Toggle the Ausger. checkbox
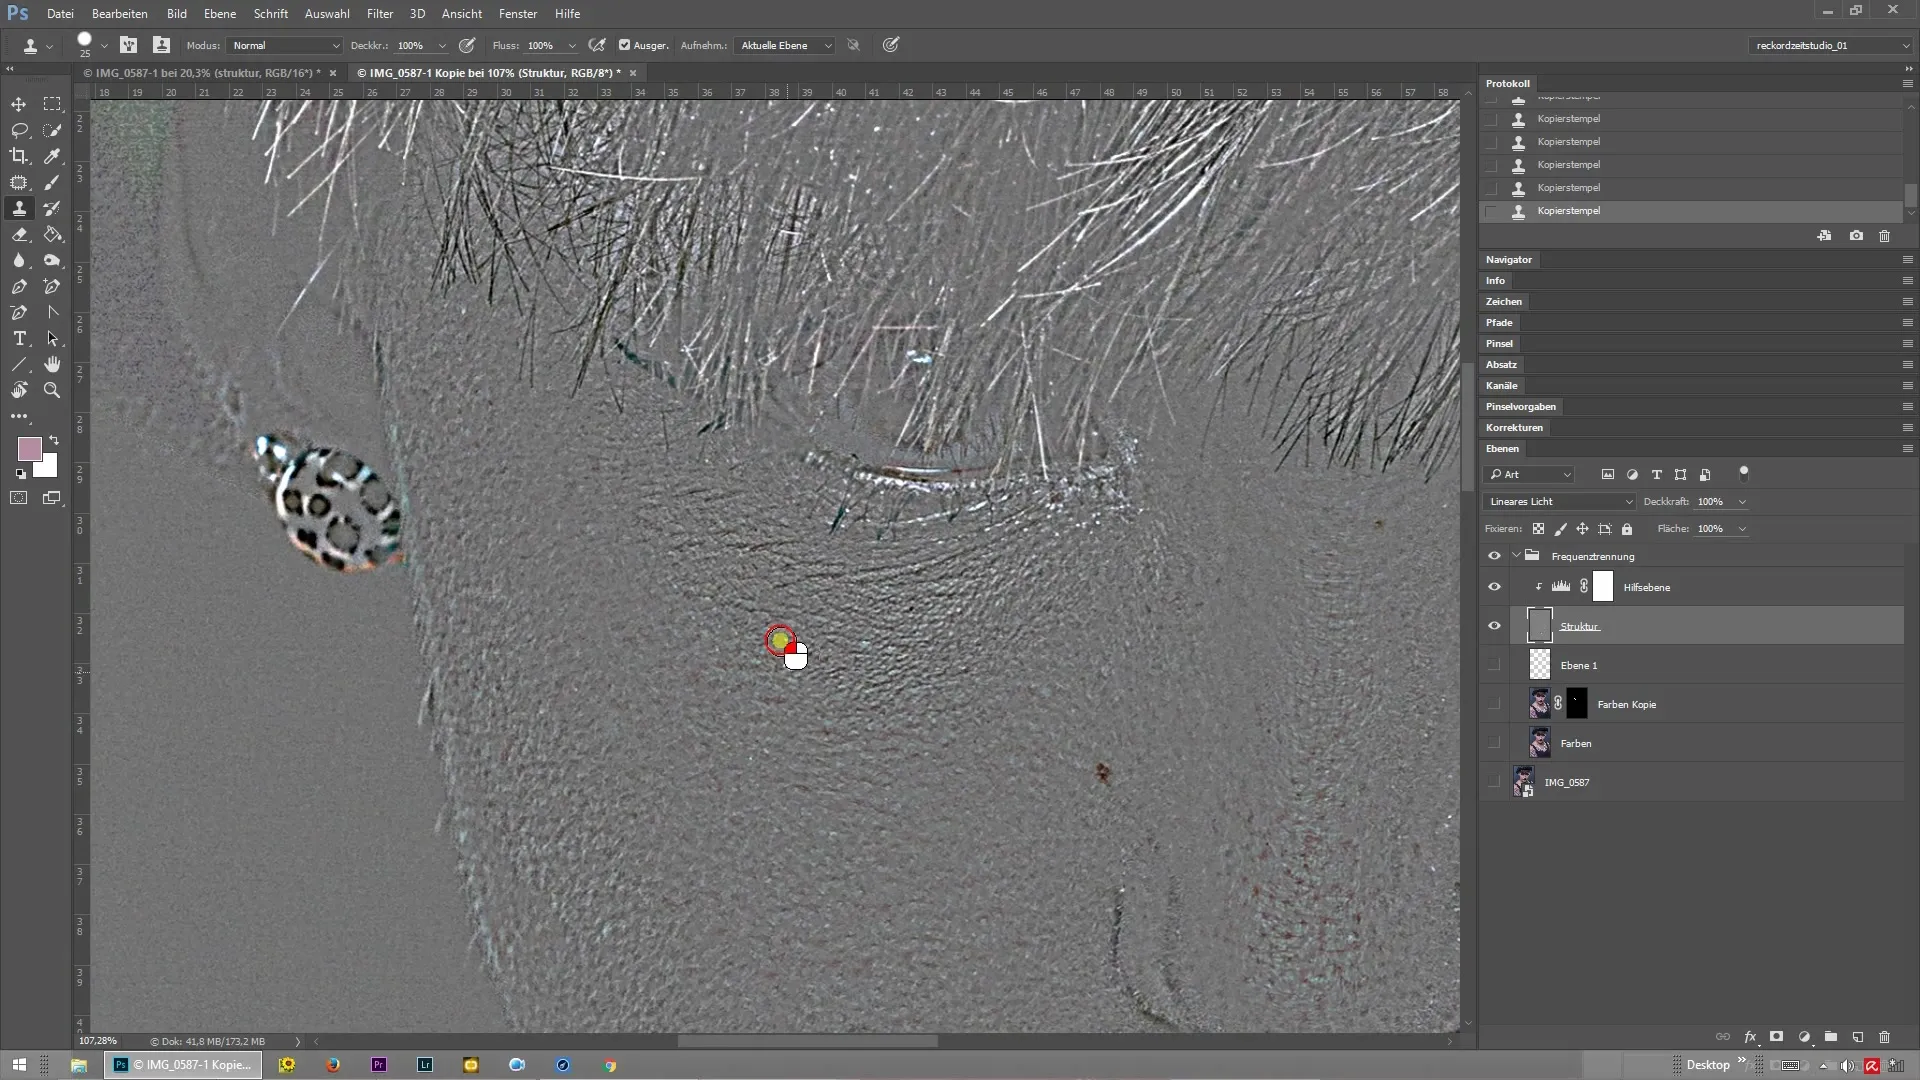The width and height of the screenshot is (1920, 1080). click(624, 45)
